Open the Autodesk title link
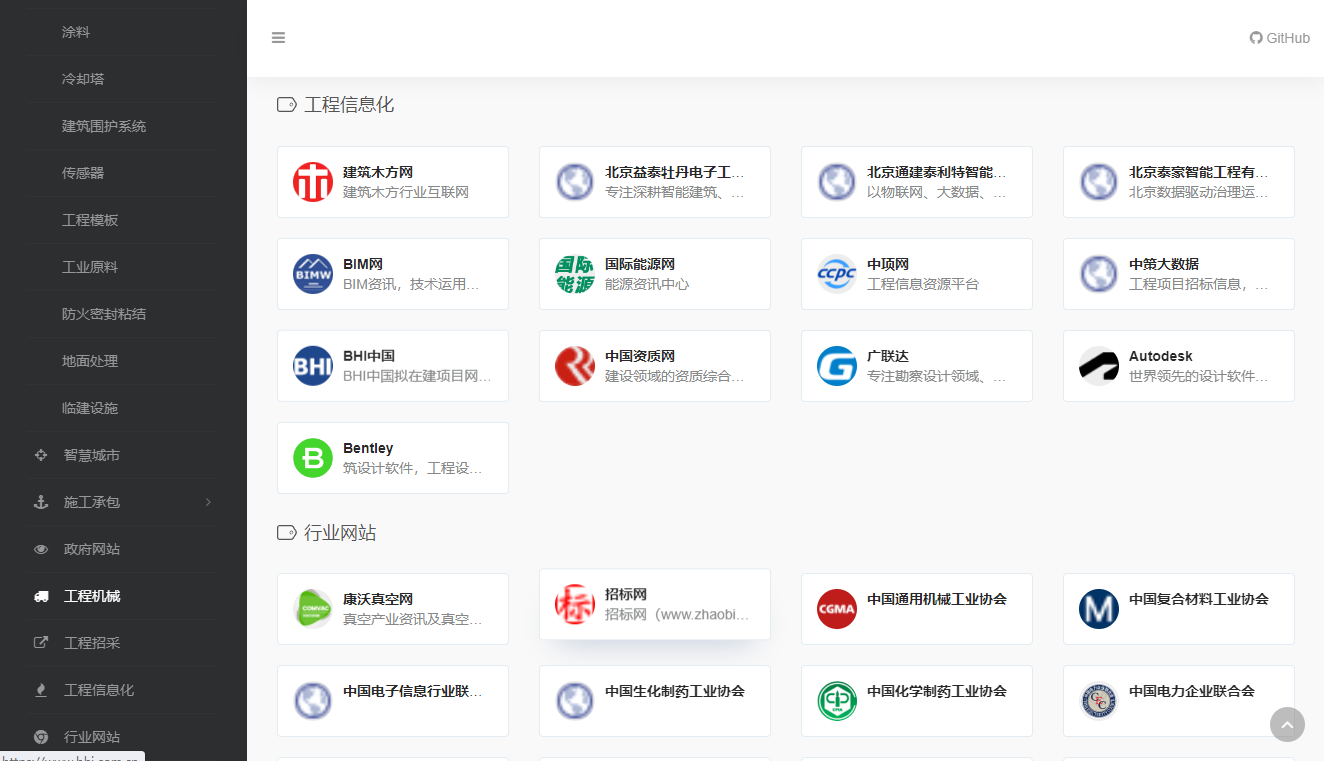 tap(1161, 356)
